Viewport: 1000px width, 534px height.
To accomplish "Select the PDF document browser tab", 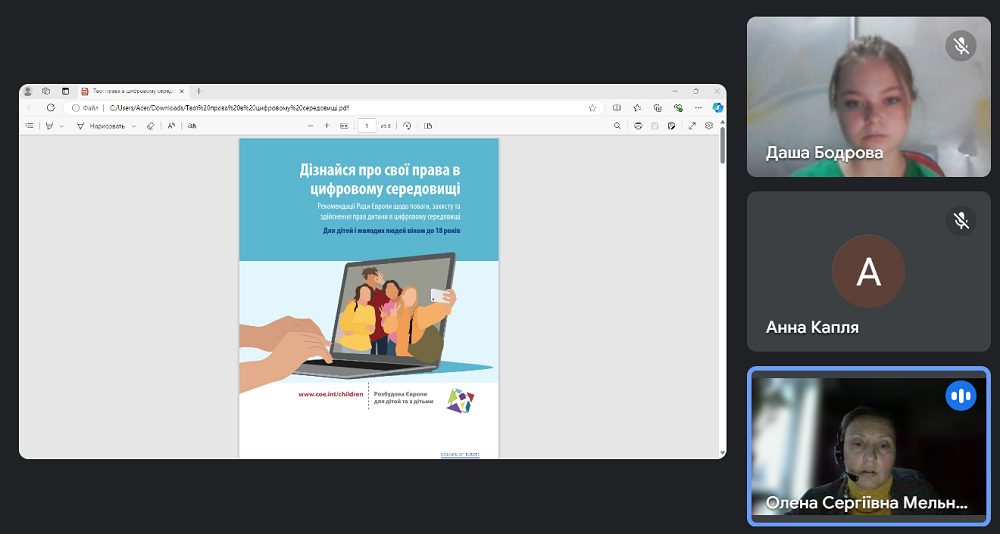I will [132, 91].
